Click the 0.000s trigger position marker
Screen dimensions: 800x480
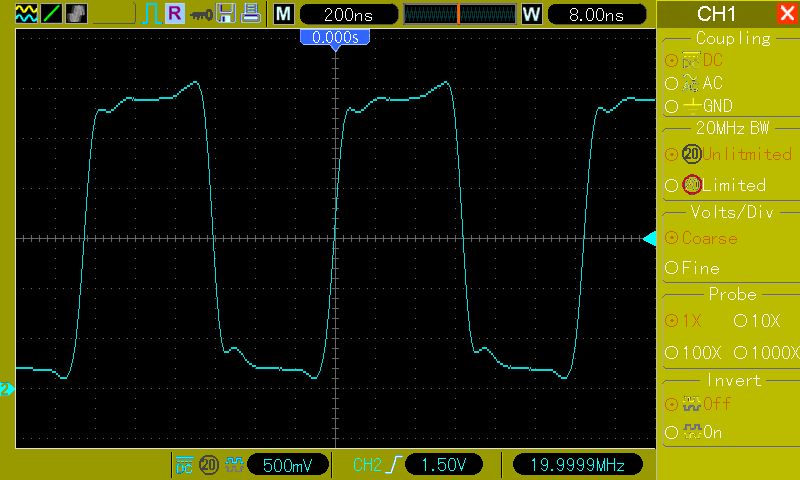pyautogui.click(x=335, y=39)
